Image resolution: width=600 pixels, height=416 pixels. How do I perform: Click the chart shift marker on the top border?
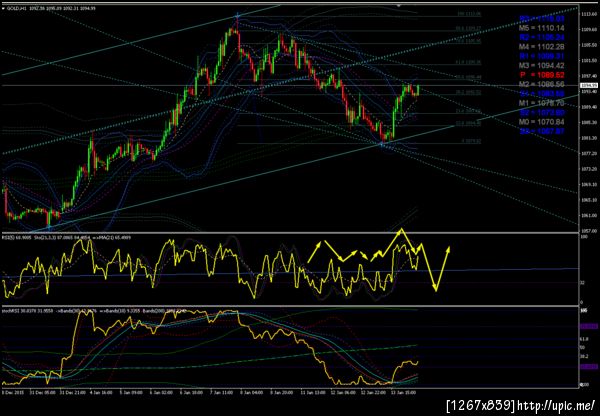tap(399, 5)
